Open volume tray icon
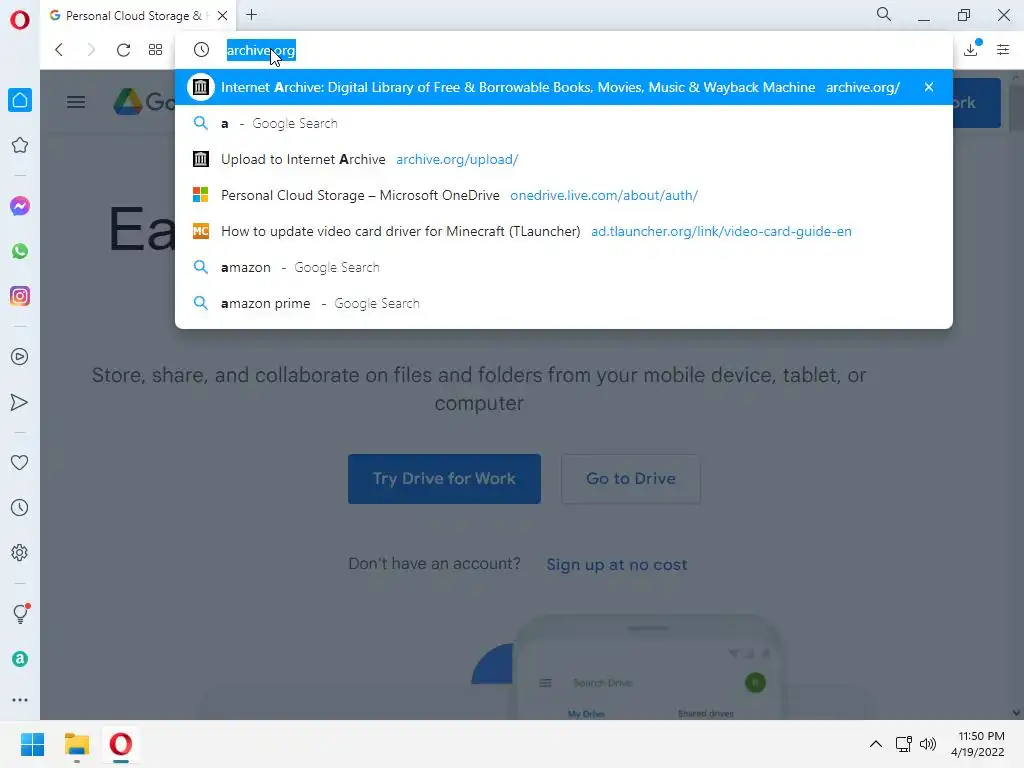The image size is (1024, 768). click(927, 744)
